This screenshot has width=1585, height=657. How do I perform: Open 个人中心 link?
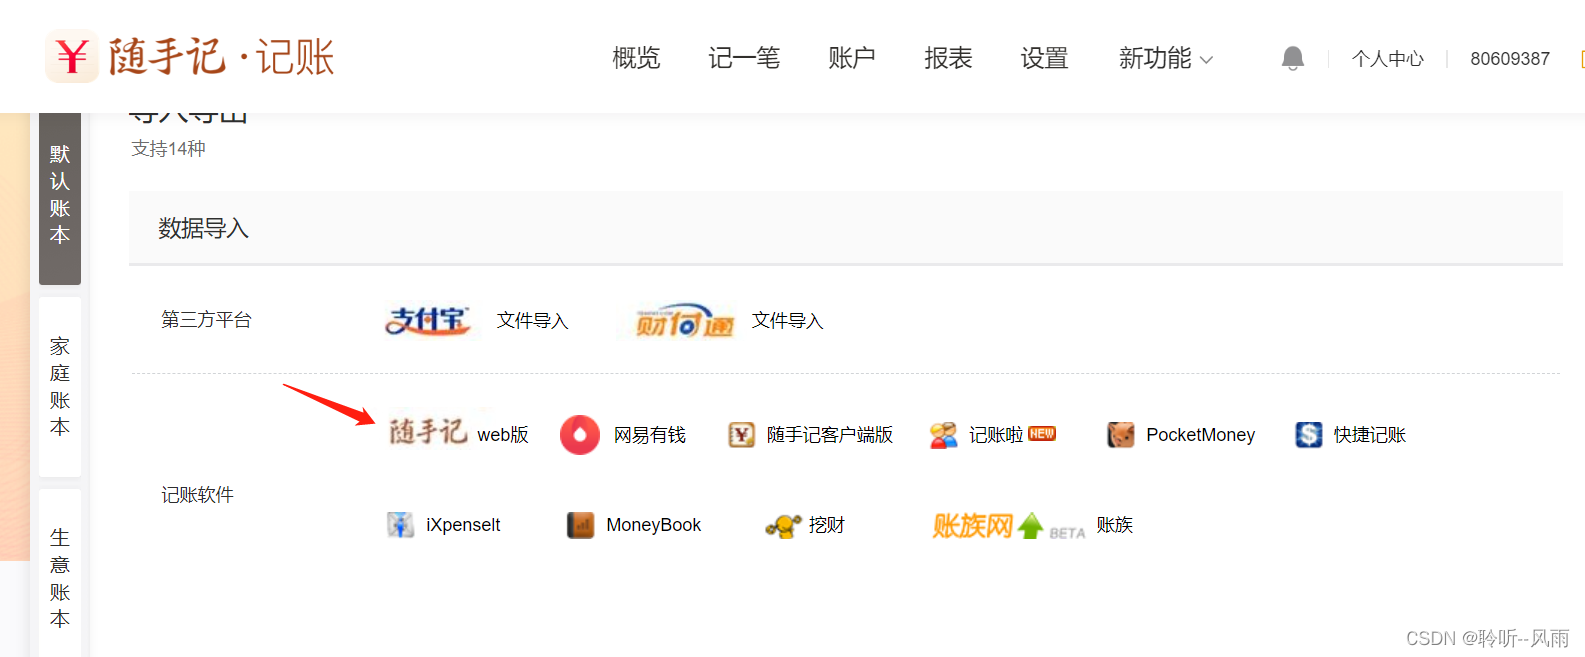pyautogui.click(x=1388, y=59)
